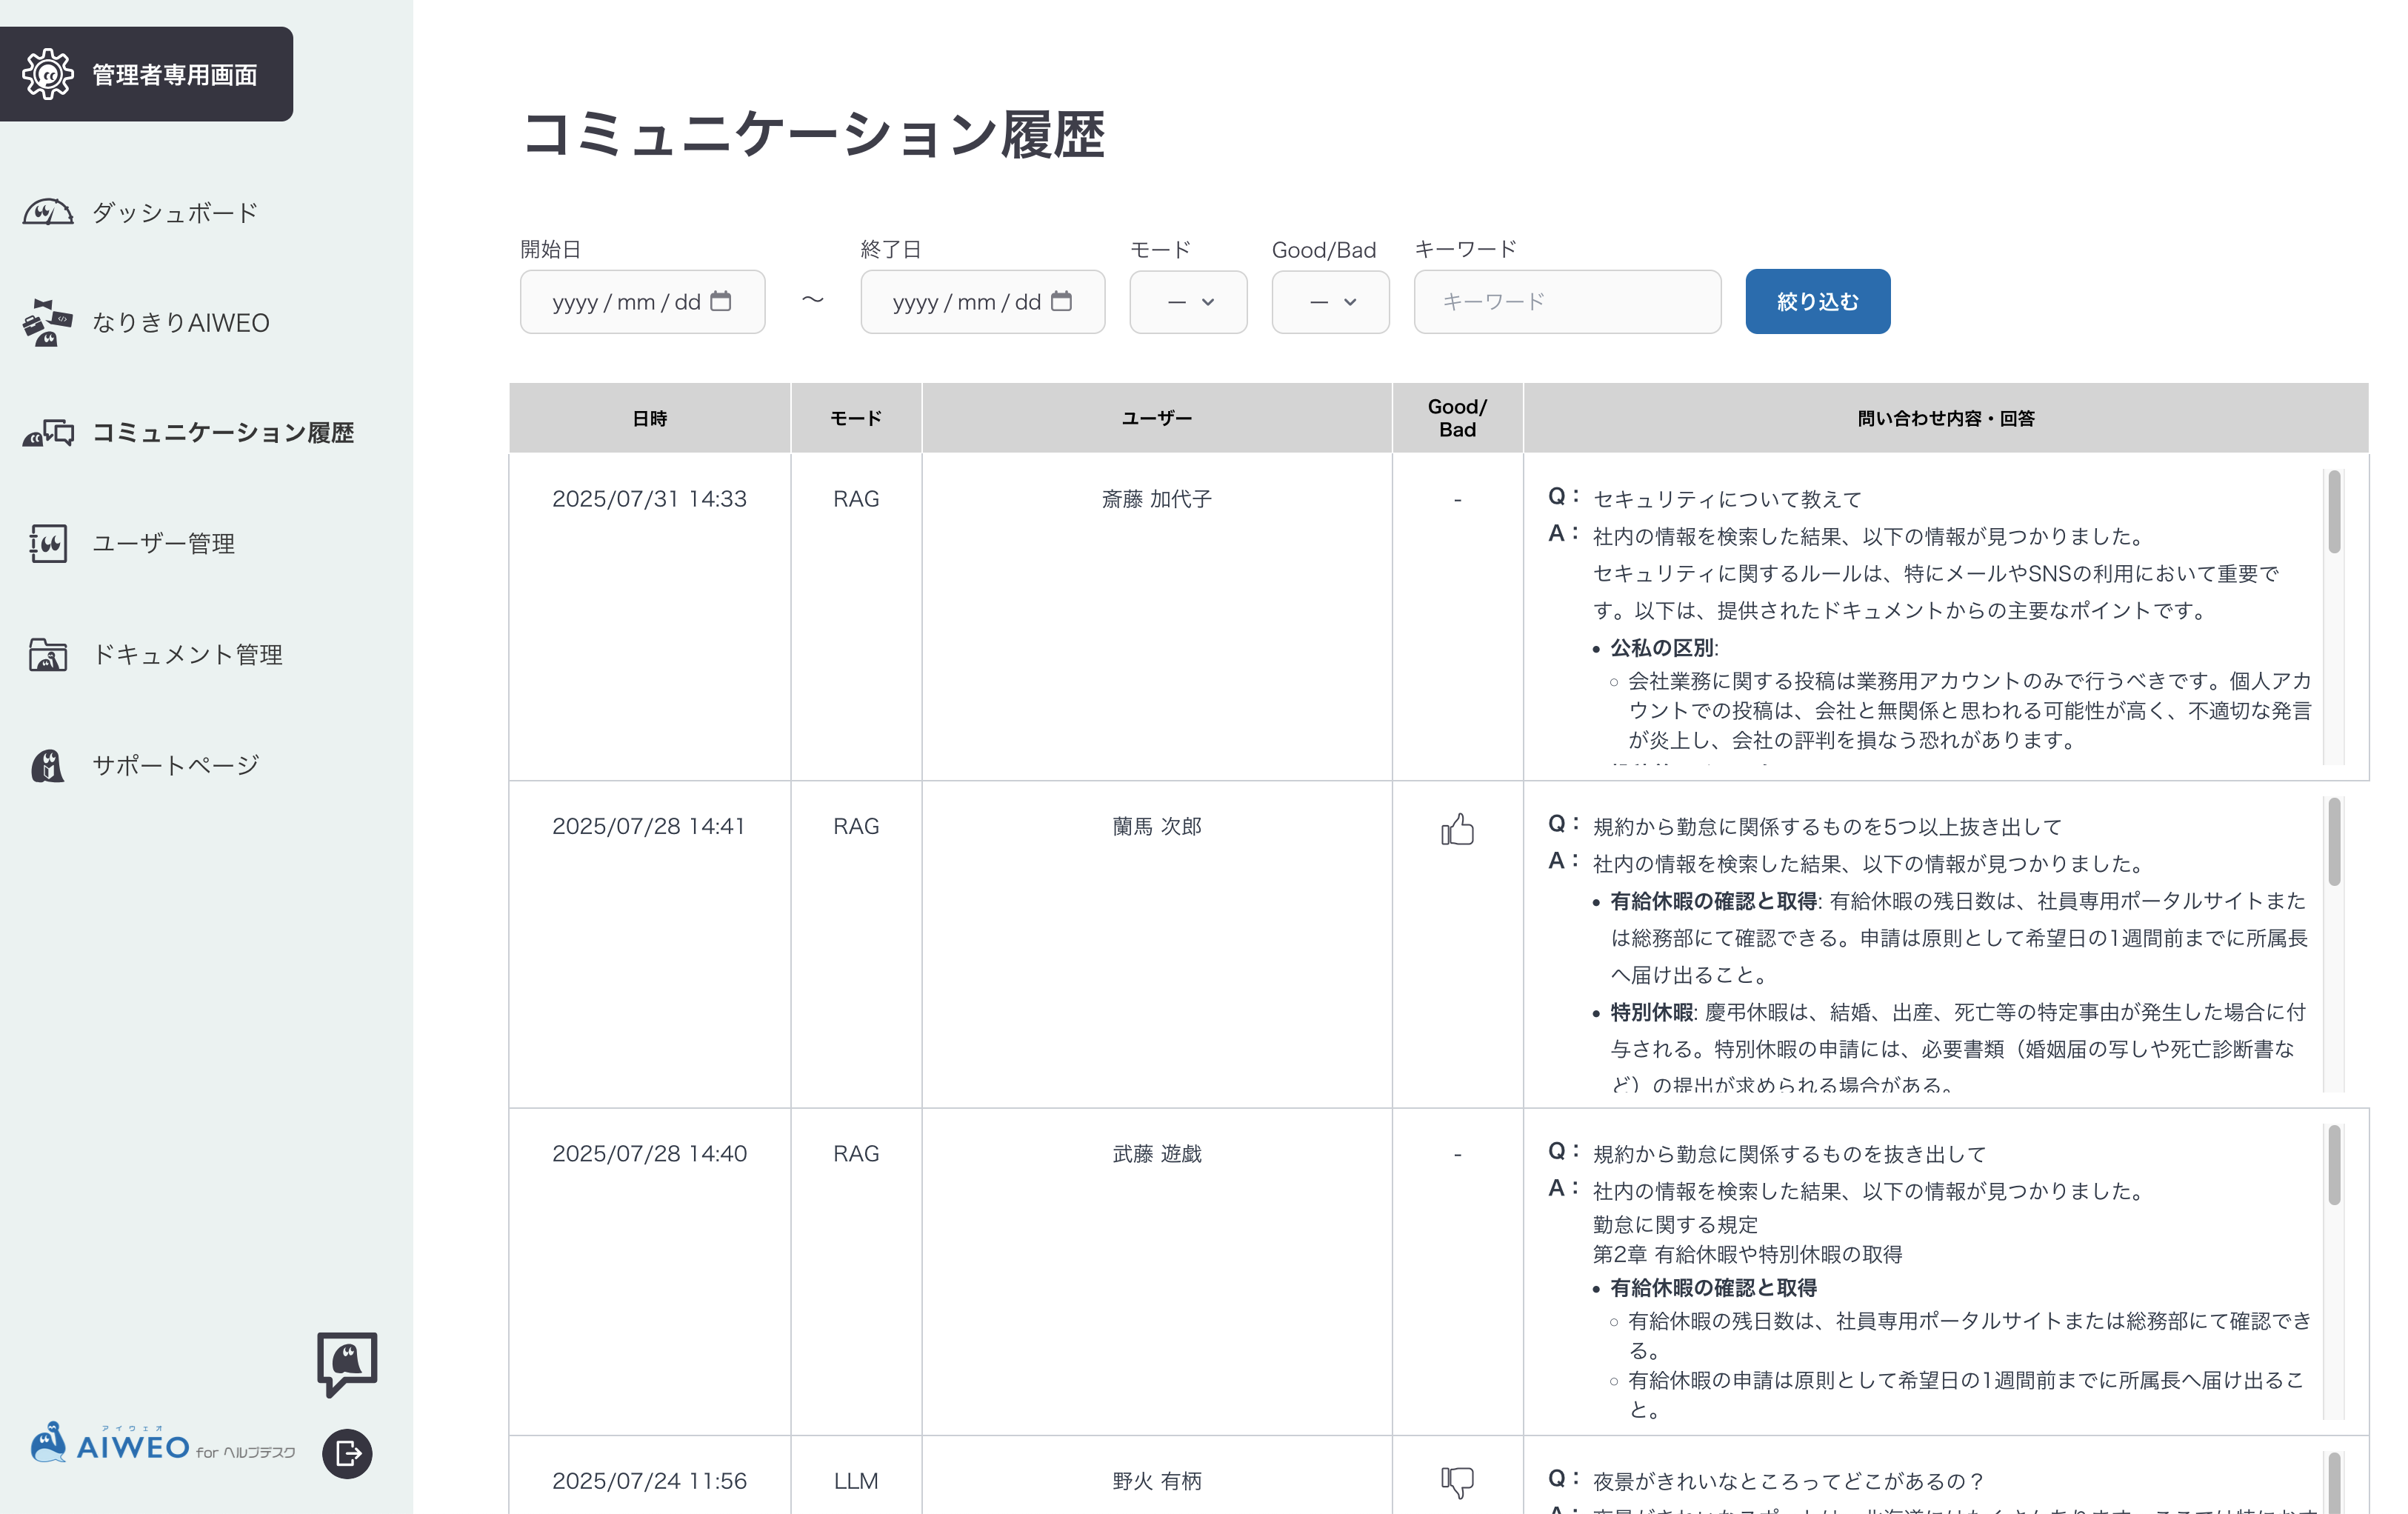The width and height of the screenshot is (2408, 1514).
Task: Click the date 2025/07/31 14:33
Action: tap(650, 499)
